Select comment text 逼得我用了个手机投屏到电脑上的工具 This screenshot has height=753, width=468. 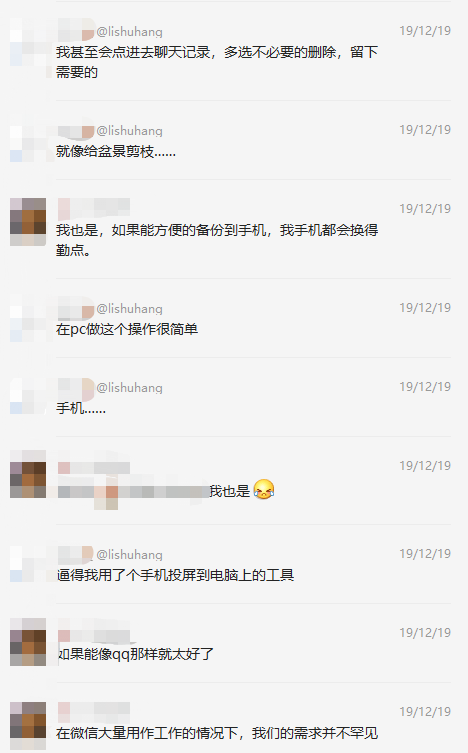tap(175, 575)
